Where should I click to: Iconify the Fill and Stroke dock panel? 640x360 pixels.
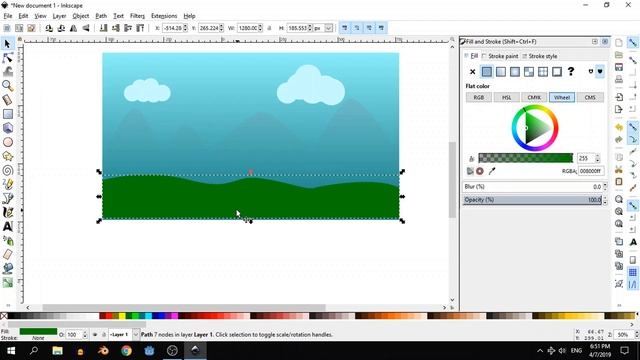pos(595,42)
